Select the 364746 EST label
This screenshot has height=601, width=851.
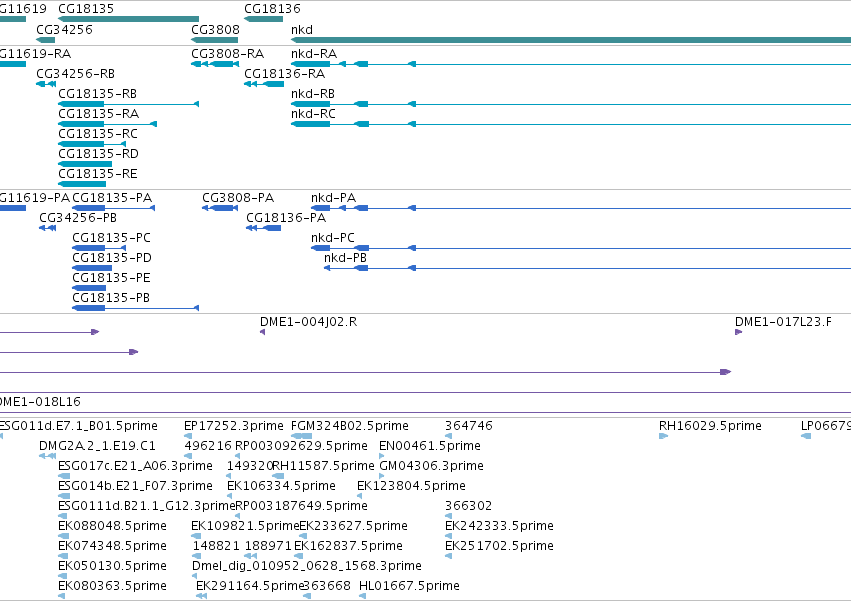click(468, 426)
